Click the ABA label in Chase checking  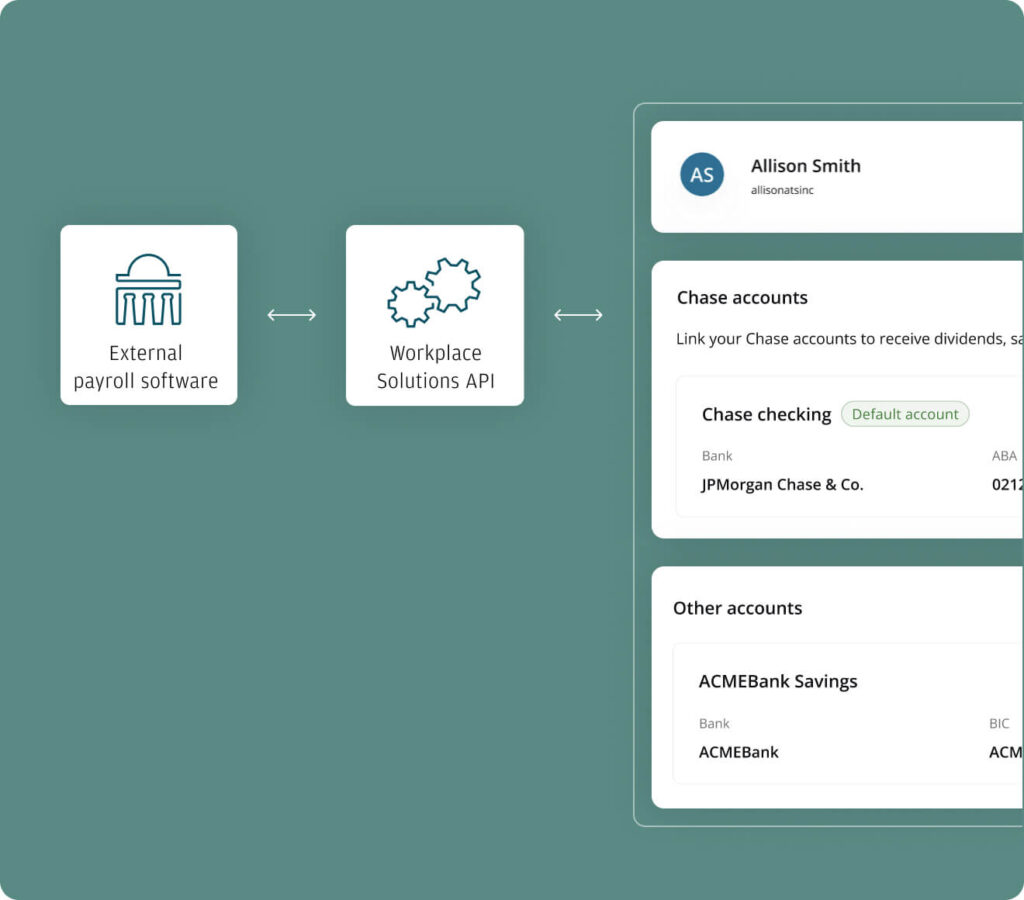click(1003, 456)
